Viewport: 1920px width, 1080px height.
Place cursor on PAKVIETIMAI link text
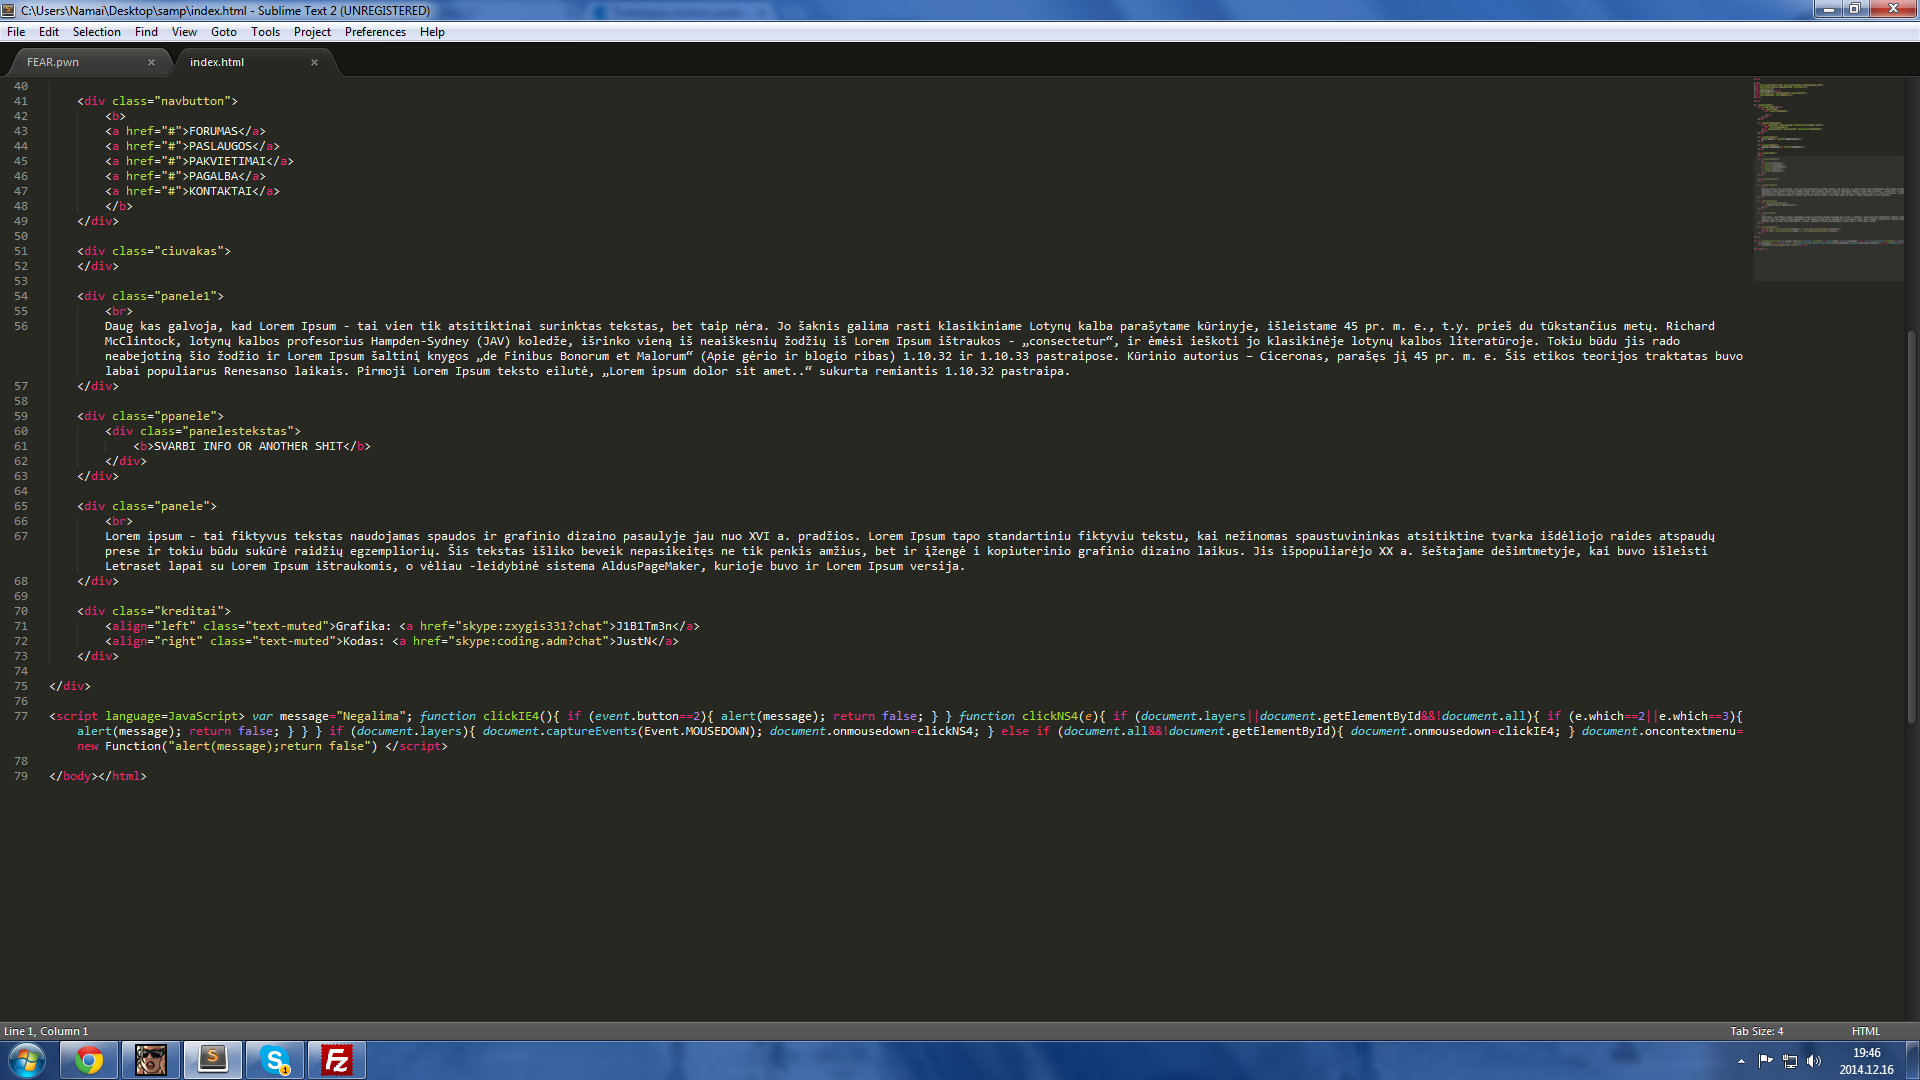(x=228, y=161)
